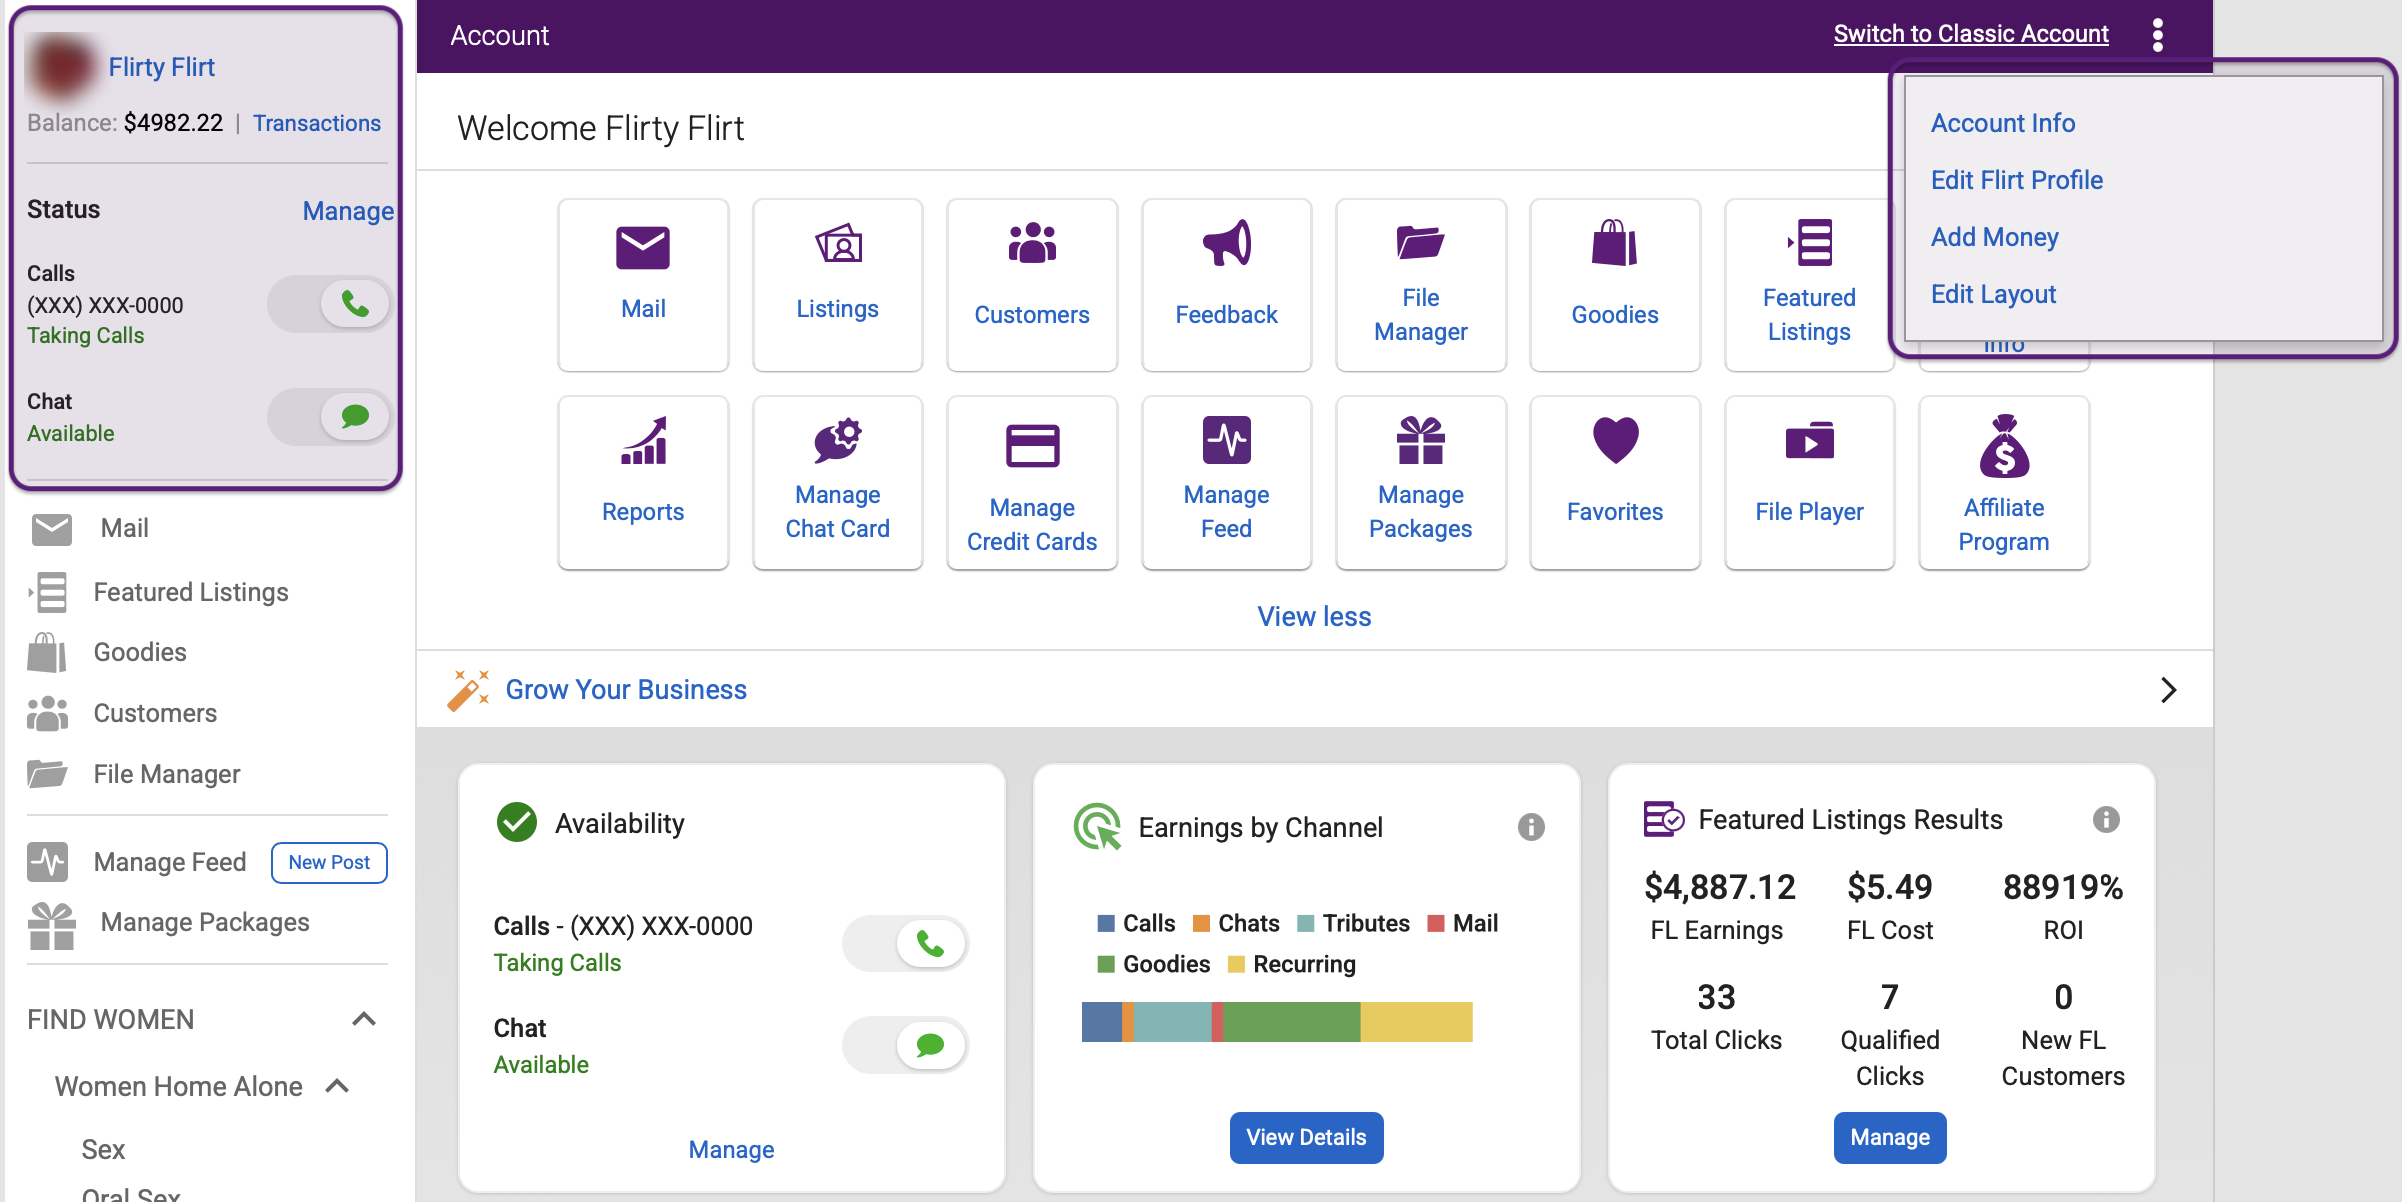Open the Manage Chat Card tile
This screenshot has width=2402, height=1202.
[x=837, y=483]
